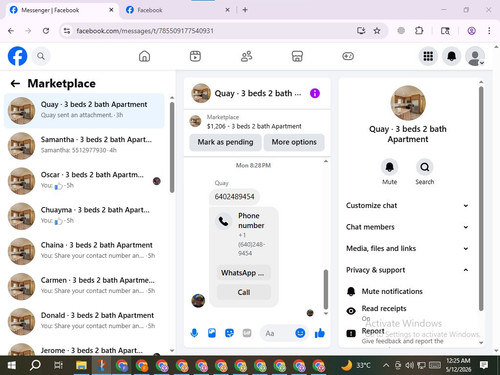Screen dimensions: 500x375
Task: Click the chat messages scrollbar
Action: 326,289
